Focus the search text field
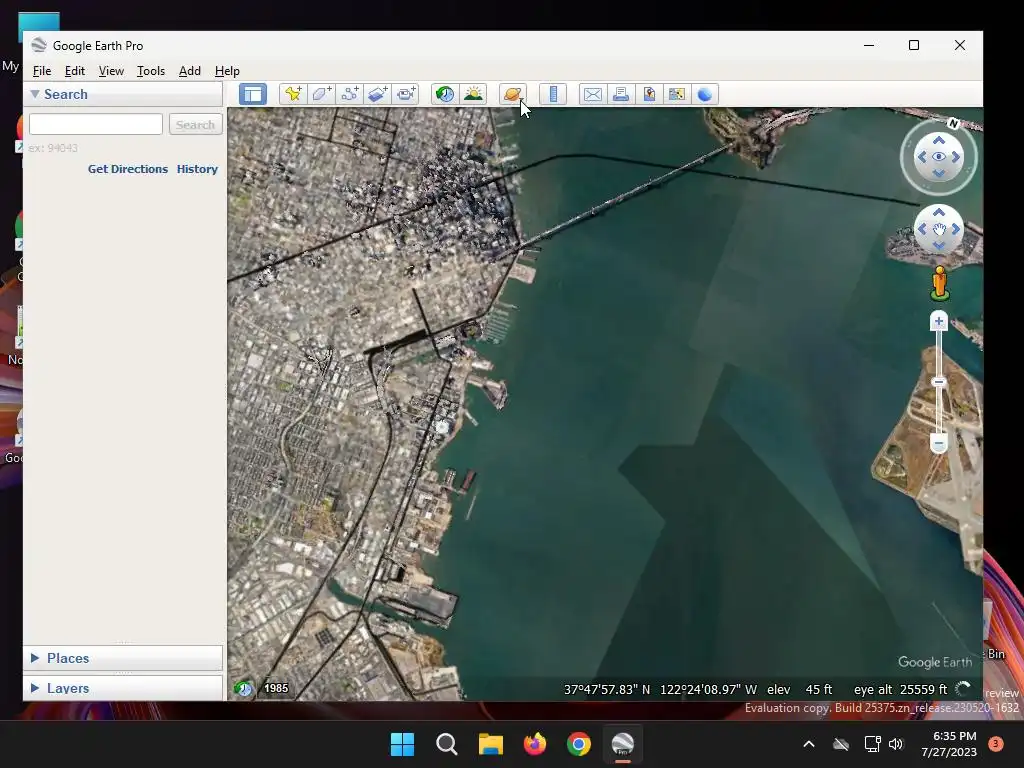Viewport: 1024px width, 768px height. click(96, 124)
